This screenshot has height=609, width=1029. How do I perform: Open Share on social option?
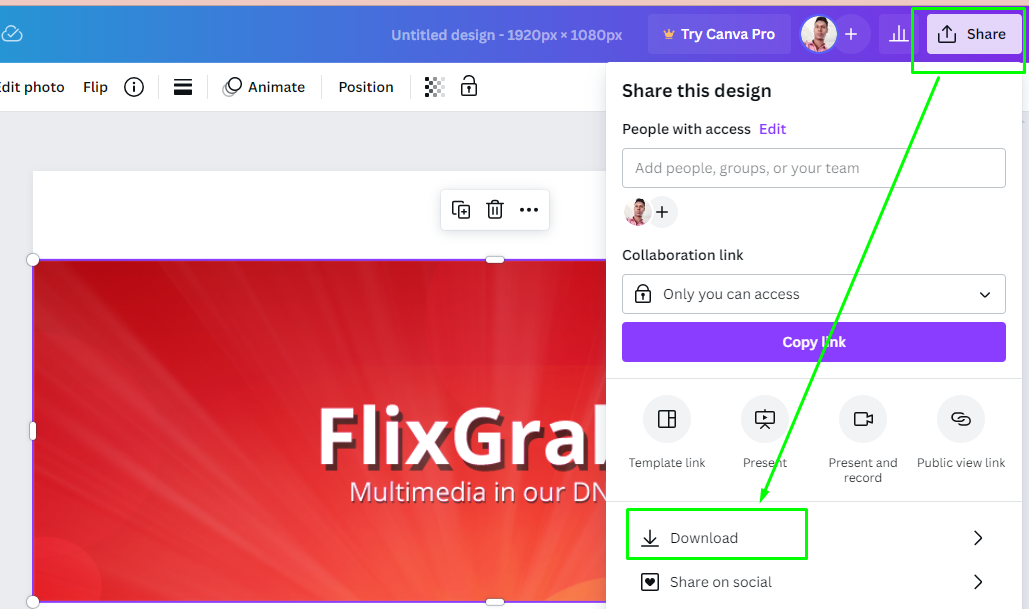coord(814,582)
